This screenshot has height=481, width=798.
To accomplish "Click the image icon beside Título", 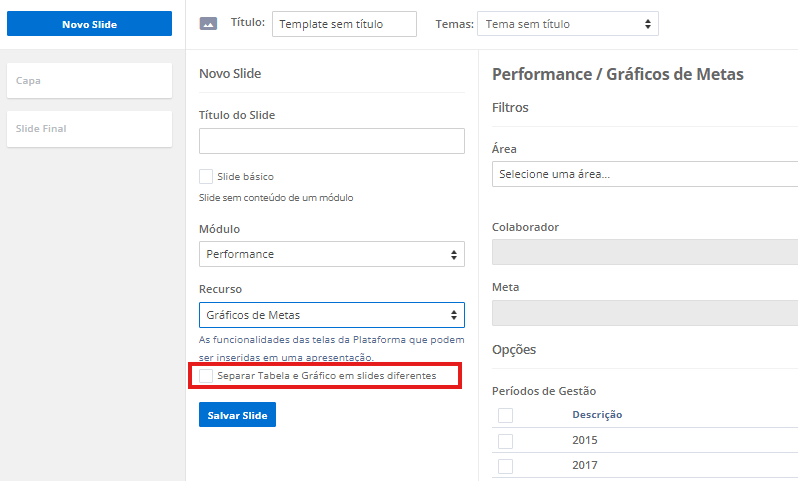I will tap(208, 23).
